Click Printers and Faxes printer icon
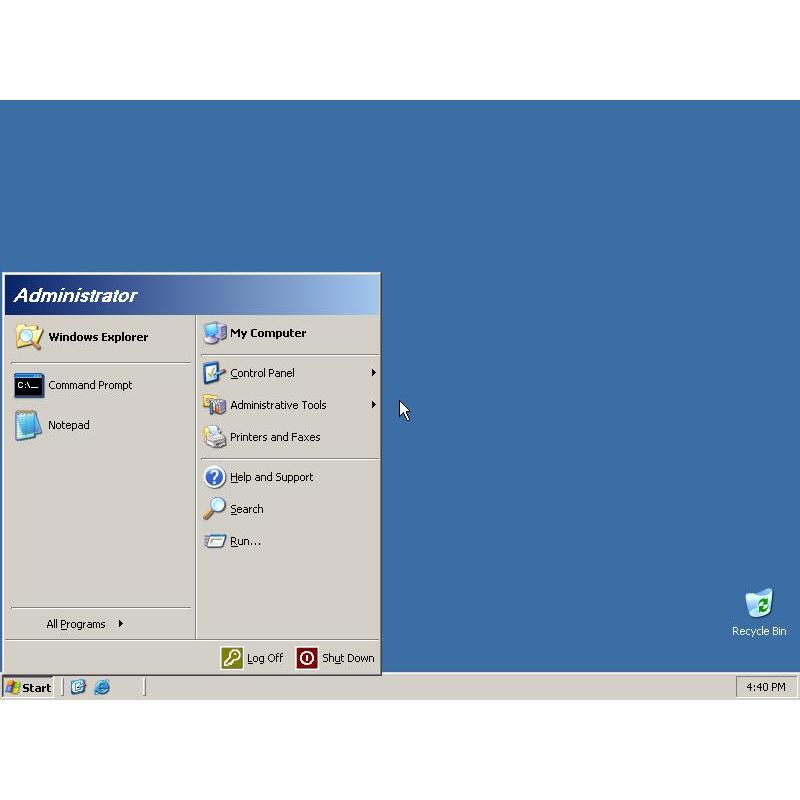Image resolution: width=800 pixels, height=800 pixels. click(214, 437)
